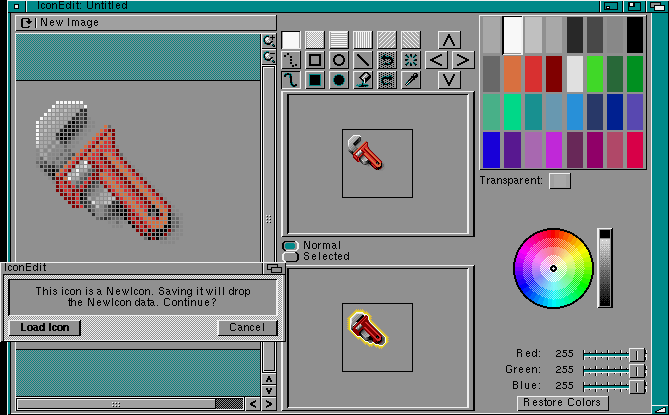Choose the hollow circle tool
The width and height of the screenshot is (669, 415).
pyautogui.click(x=339, y=60)
